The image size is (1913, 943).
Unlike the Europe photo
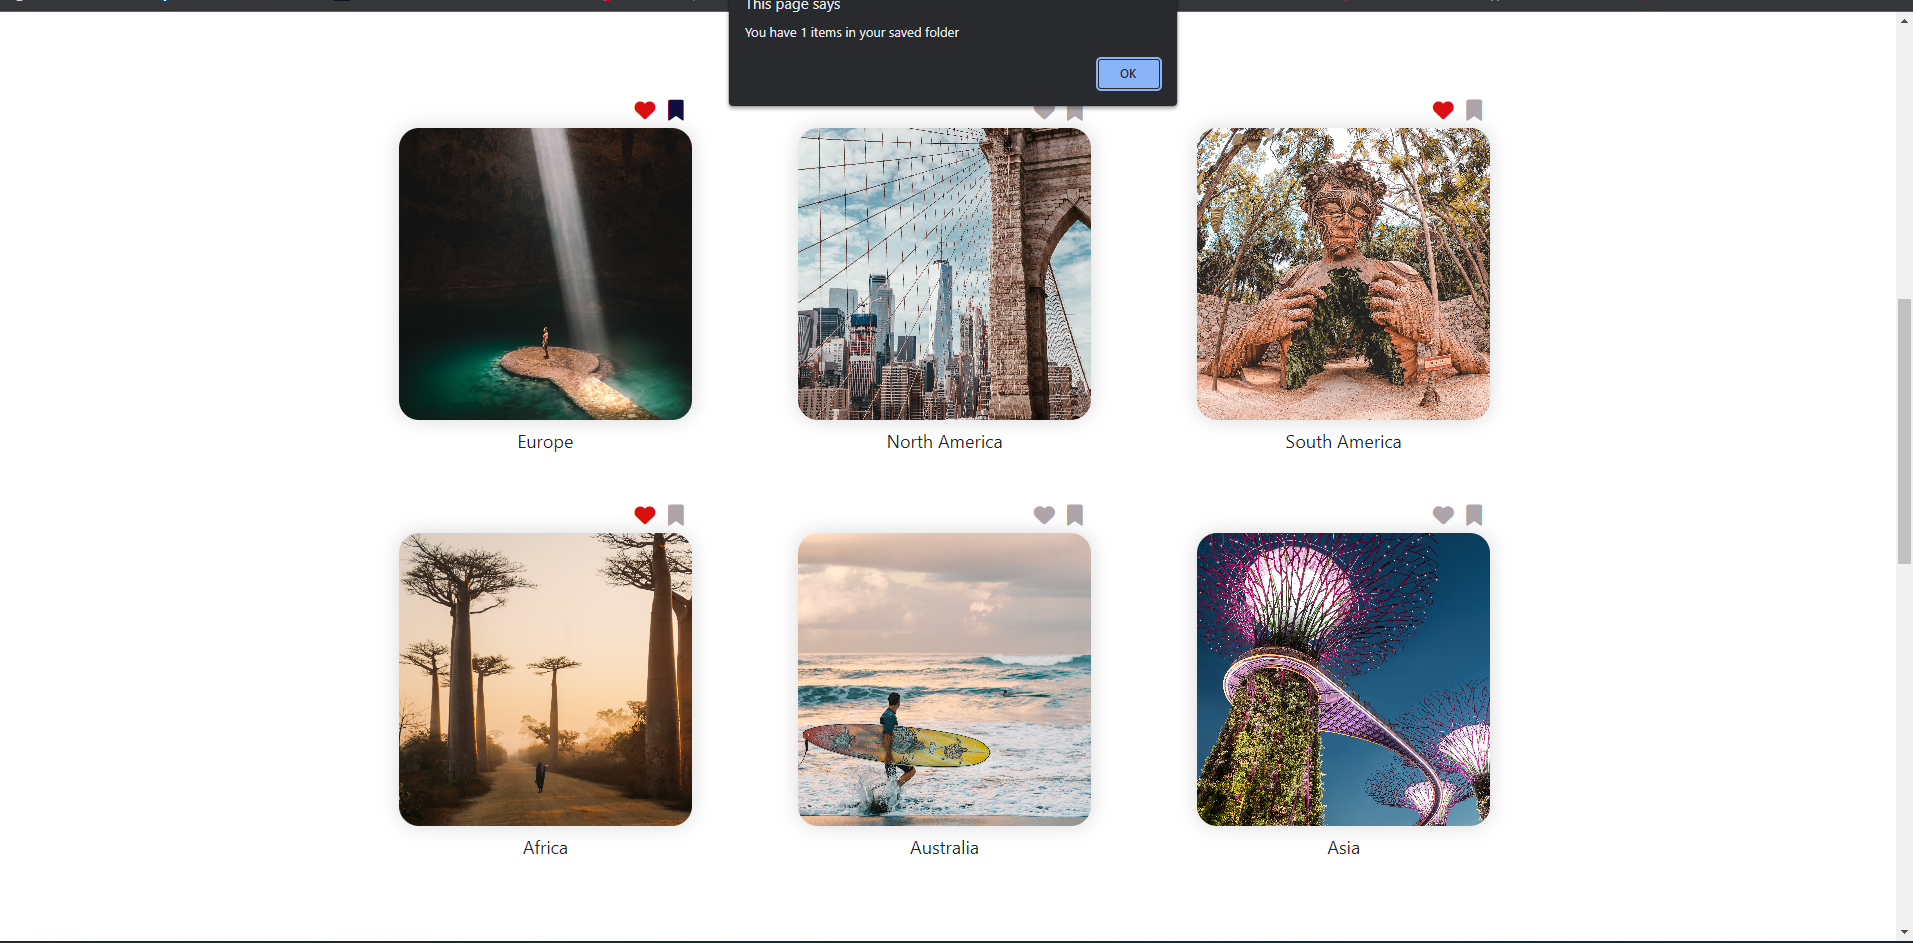pos(643,110)
